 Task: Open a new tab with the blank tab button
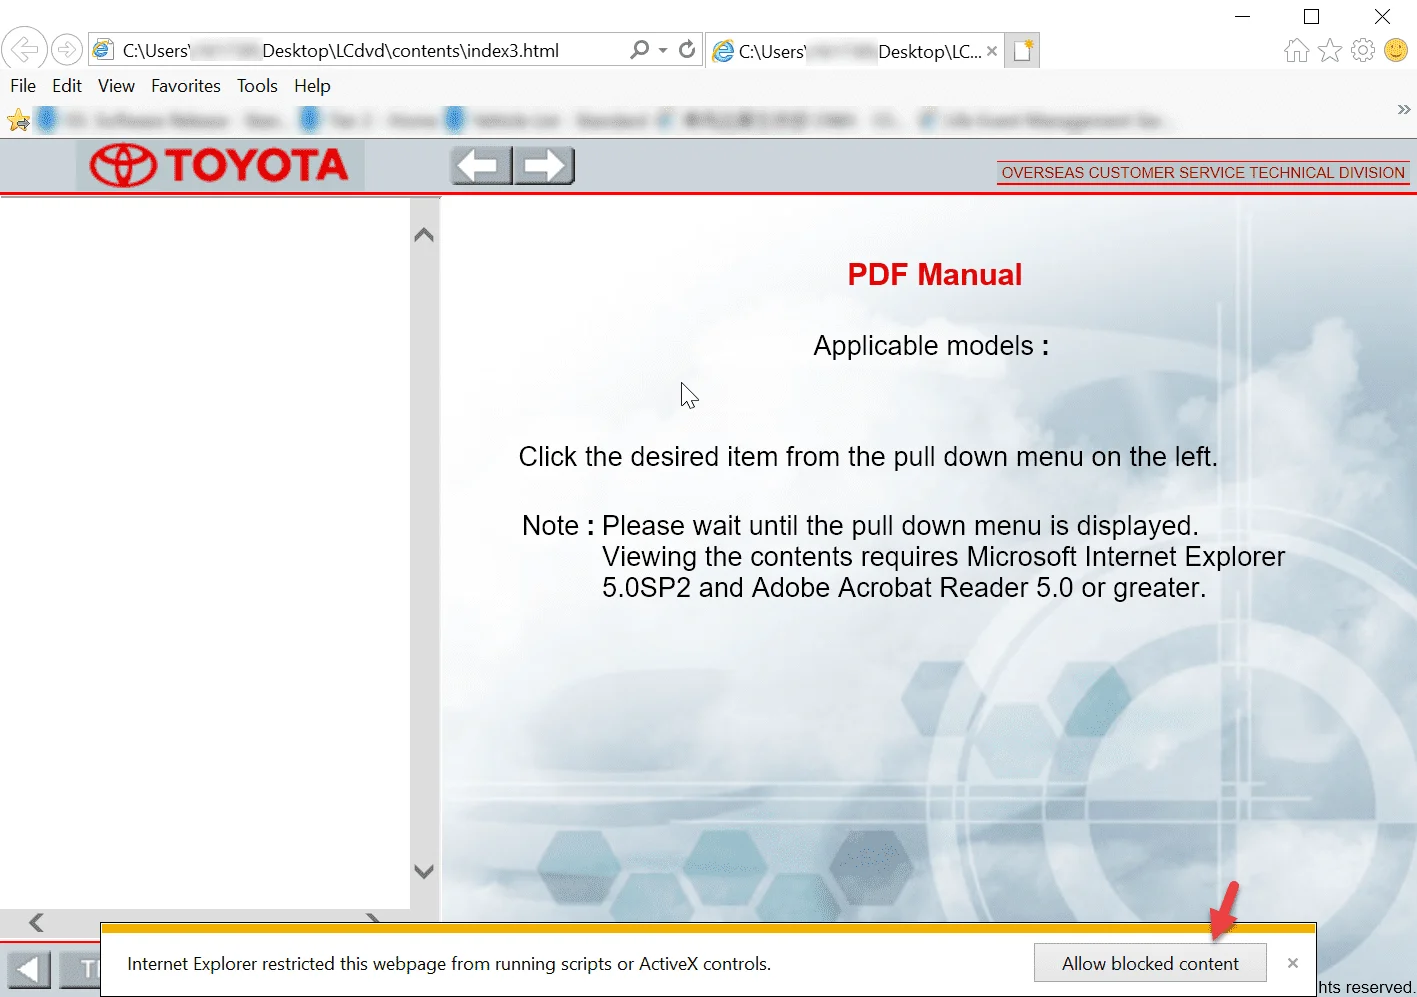(x=1023, y=50)
